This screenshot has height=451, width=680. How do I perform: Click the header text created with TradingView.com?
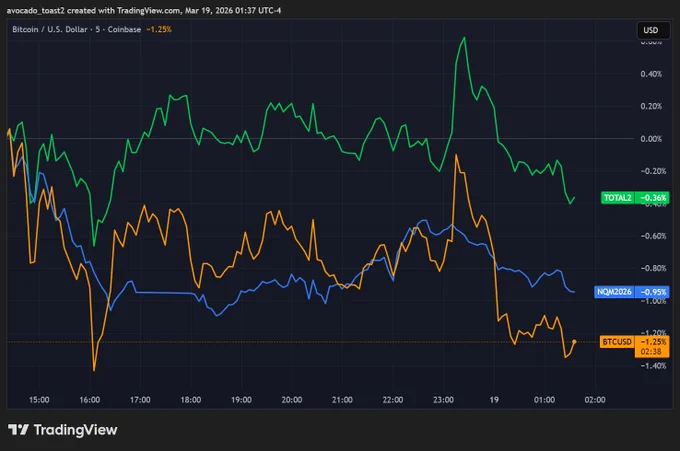click(124, 10)
